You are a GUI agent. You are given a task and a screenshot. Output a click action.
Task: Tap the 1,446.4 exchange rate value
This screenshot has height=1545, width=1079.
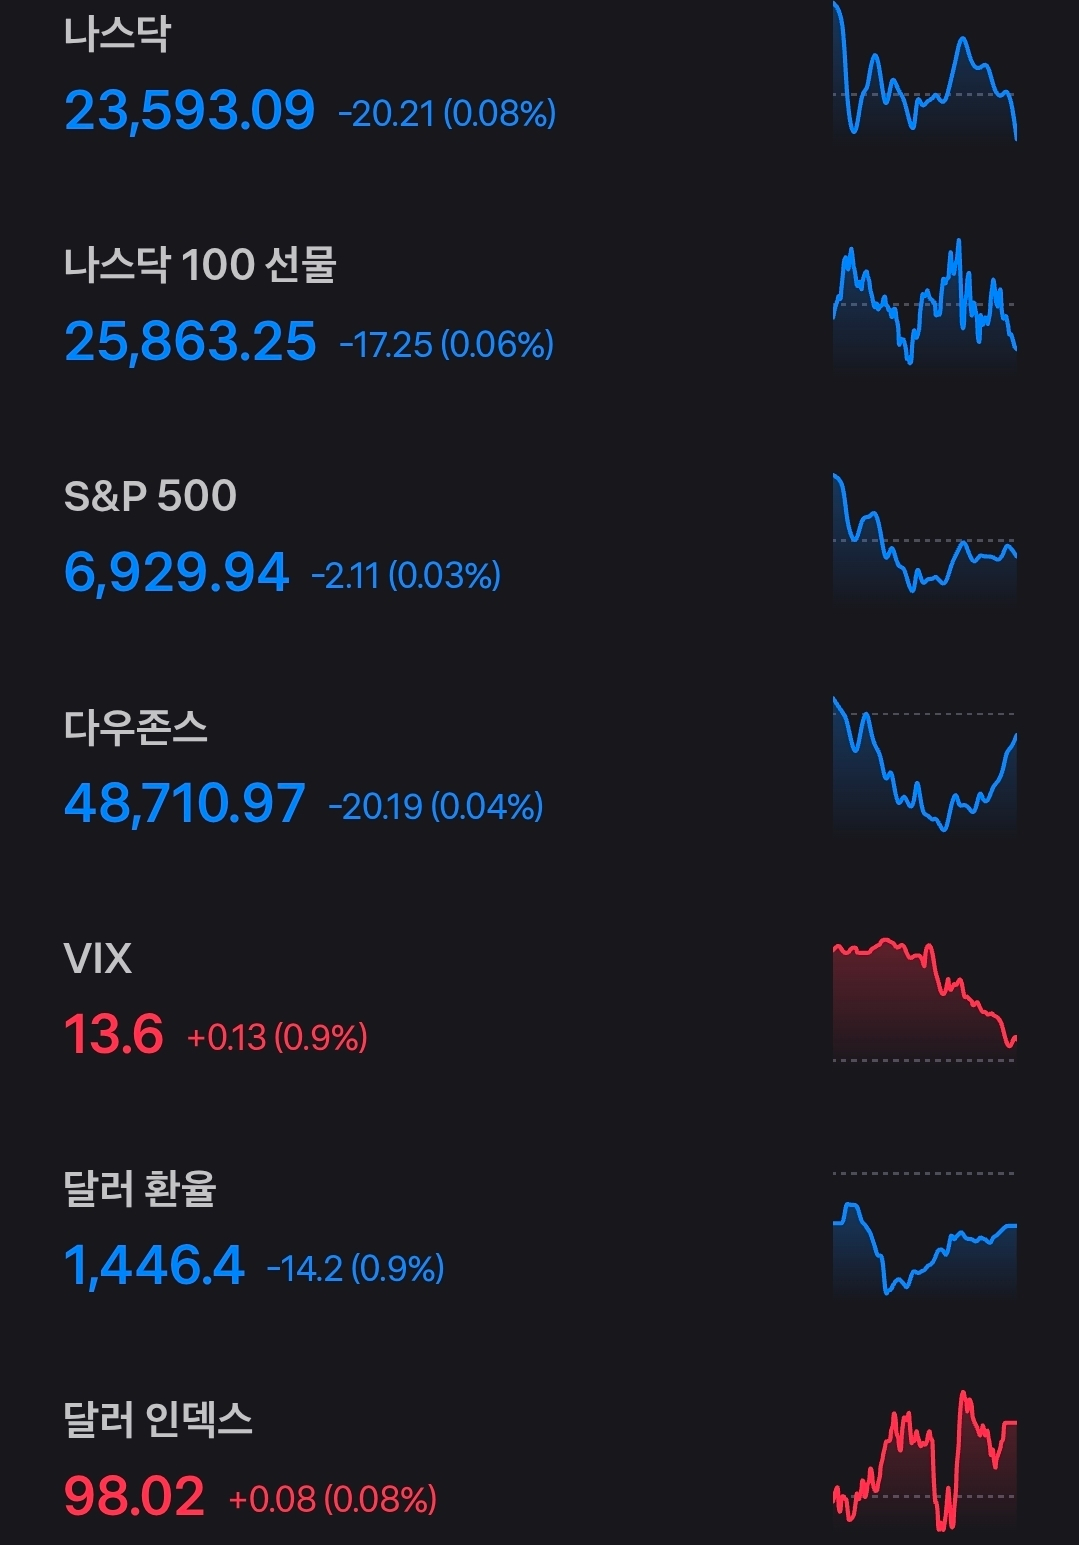click(154, 1266)
